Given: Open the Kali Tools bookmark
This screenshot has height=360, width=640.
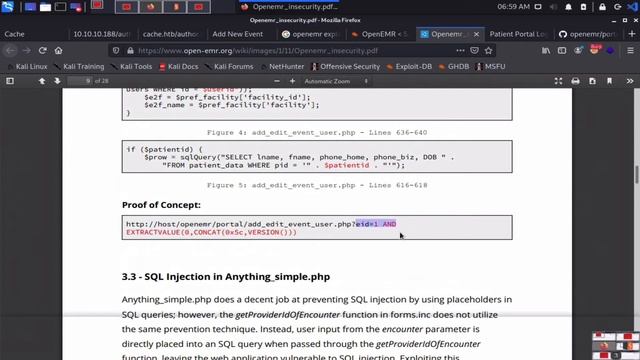Looking at the screenshot, I should pyautogui.click(x=132, y=67).
